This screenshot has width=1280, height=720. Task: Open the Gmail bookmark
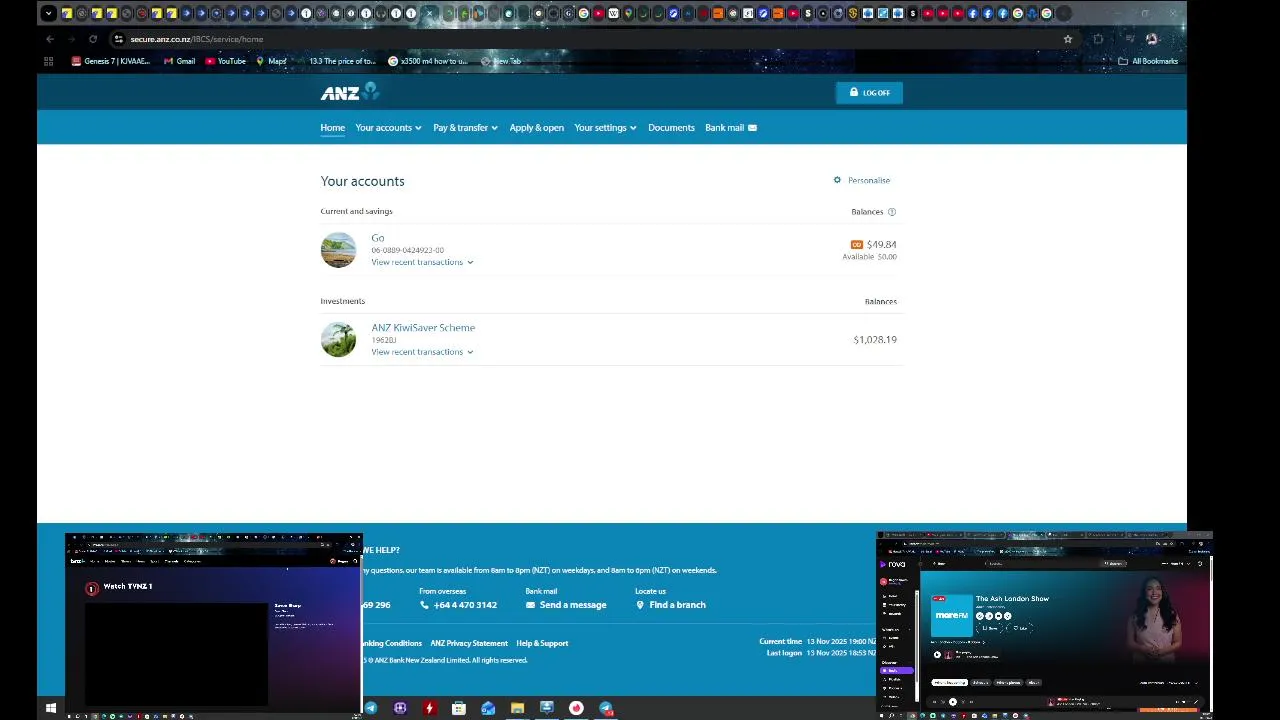pyautogui.click(x=179, y=61)
